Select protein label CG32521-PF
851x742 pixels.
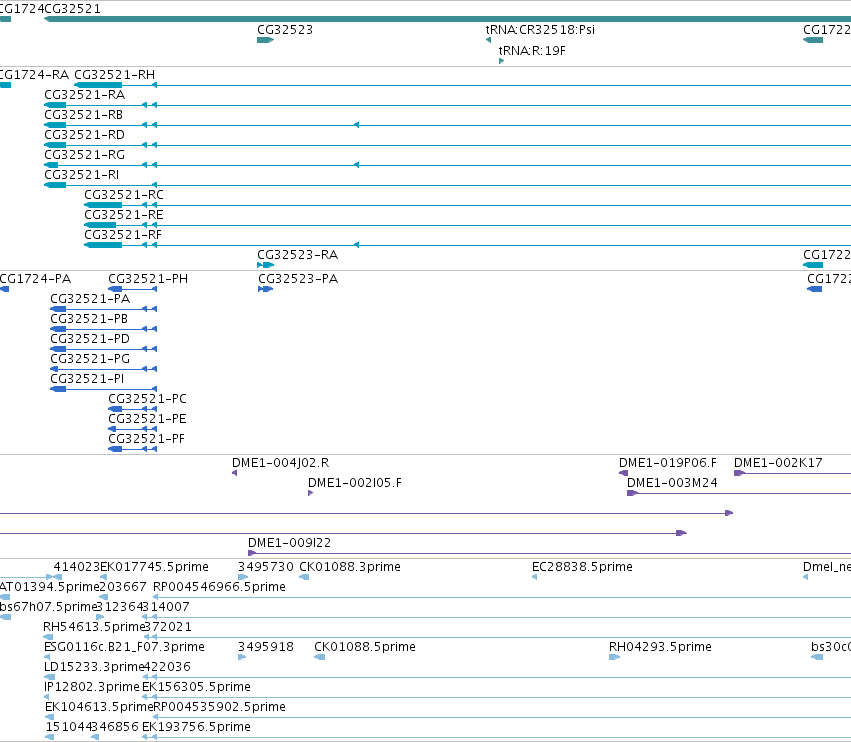pyautogui.click(x=147, y=439)
